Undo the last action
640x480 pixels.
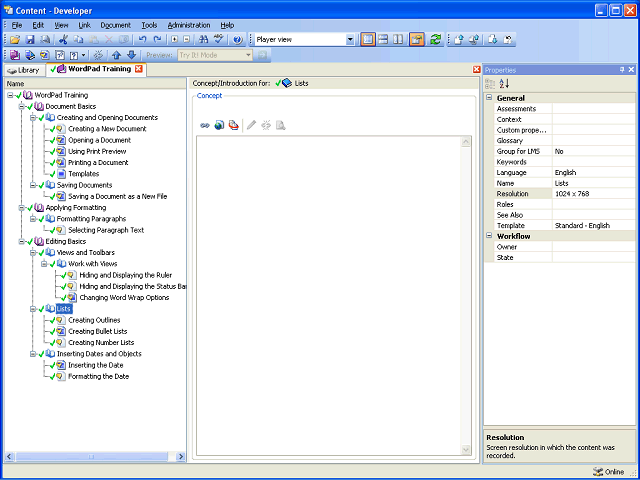point(142,40)
